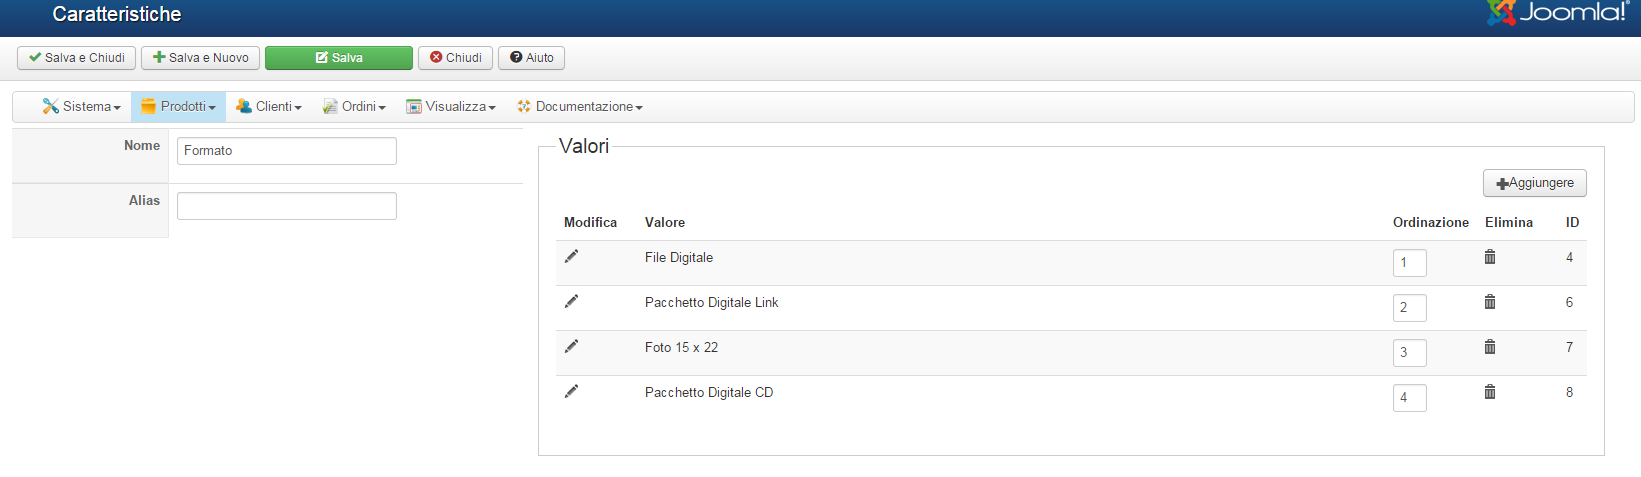Open the Ordini menu

(354, 107)
